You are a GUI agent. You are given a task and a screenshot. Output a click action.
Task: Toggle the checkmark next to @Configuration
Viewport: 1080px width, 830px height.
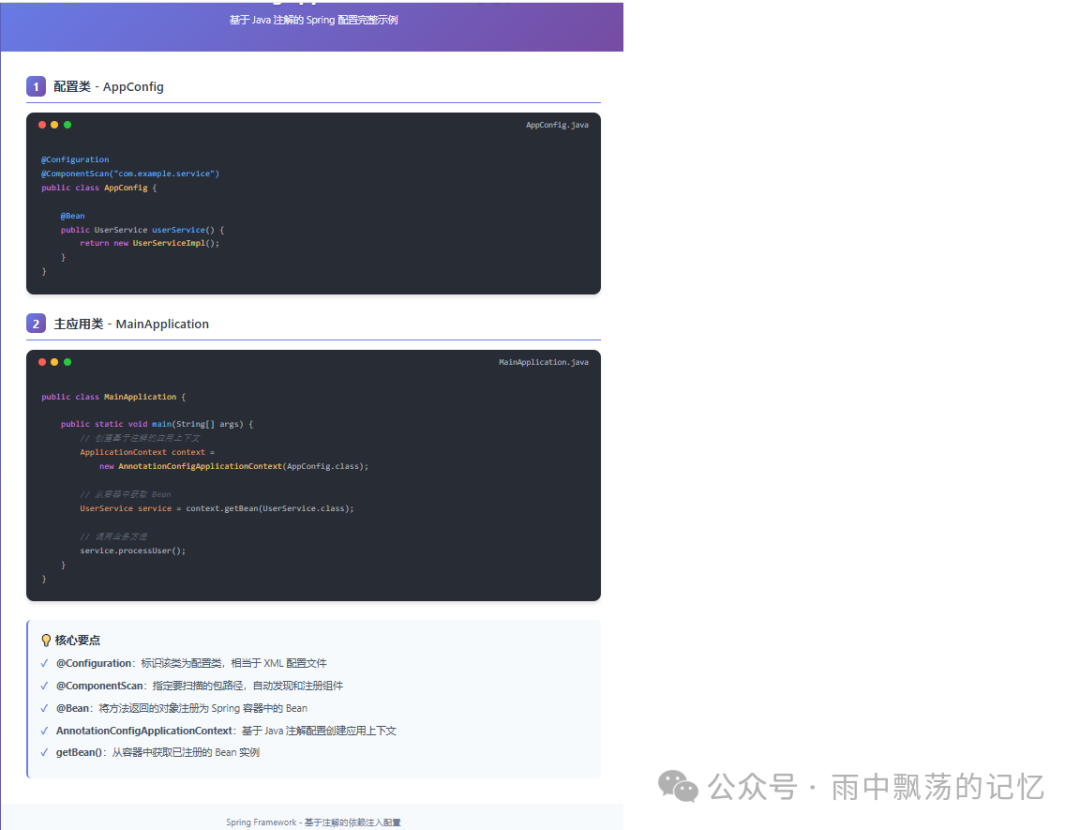(x=43, y=663)
